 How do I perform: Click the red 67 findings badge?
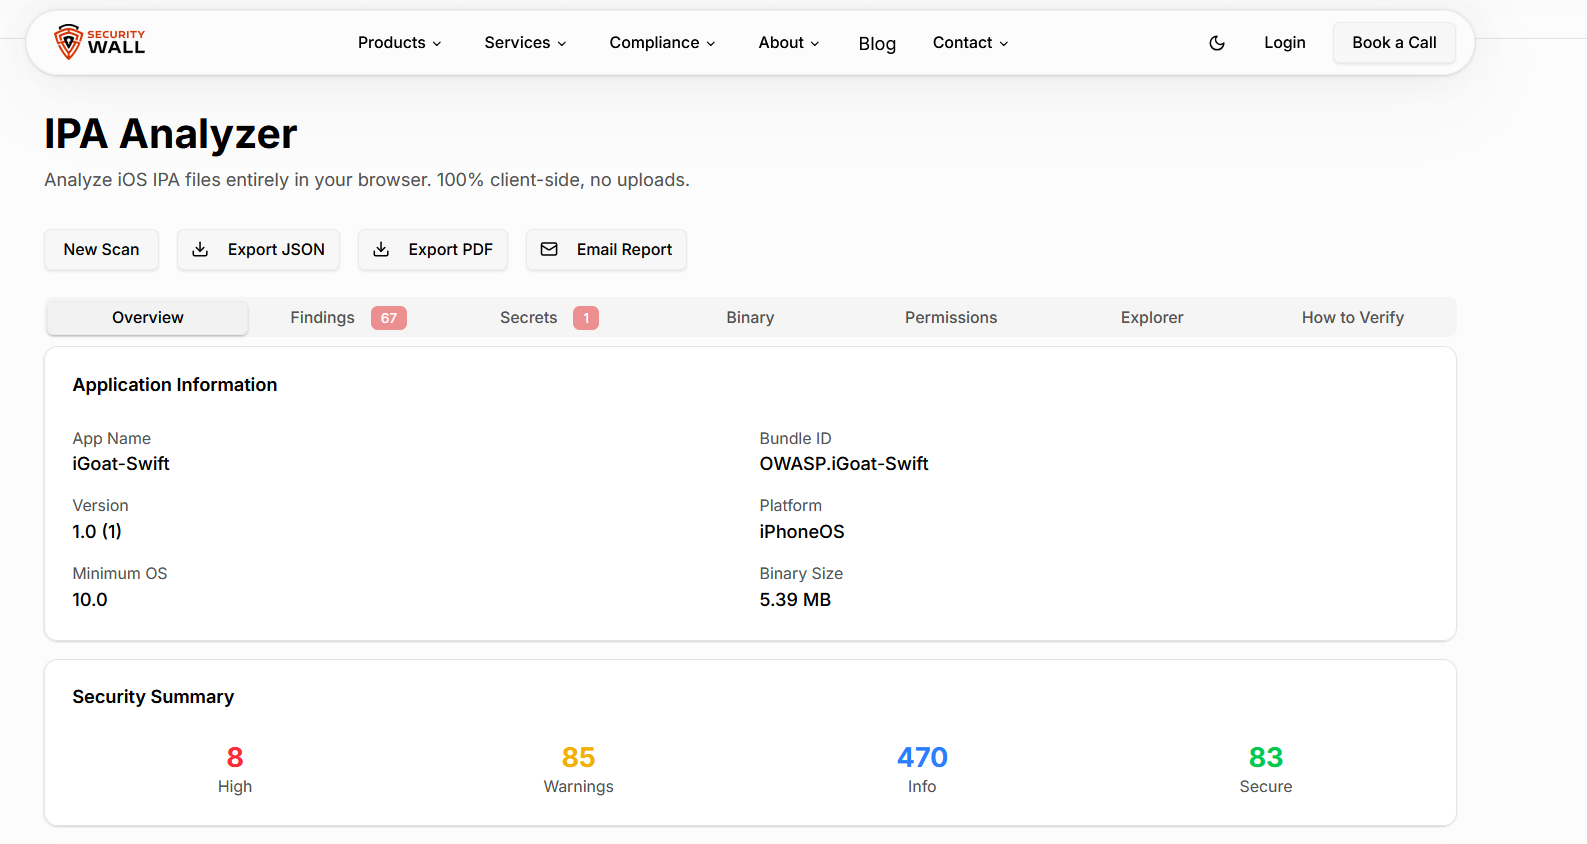[x=388, y=318]
